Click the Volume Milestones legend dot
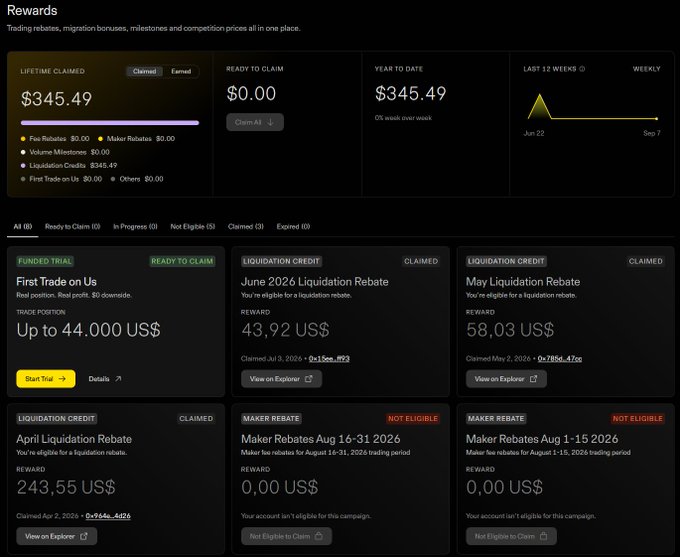Image resolution: width=680 pixels, height=557 pixels. (23, 152)
